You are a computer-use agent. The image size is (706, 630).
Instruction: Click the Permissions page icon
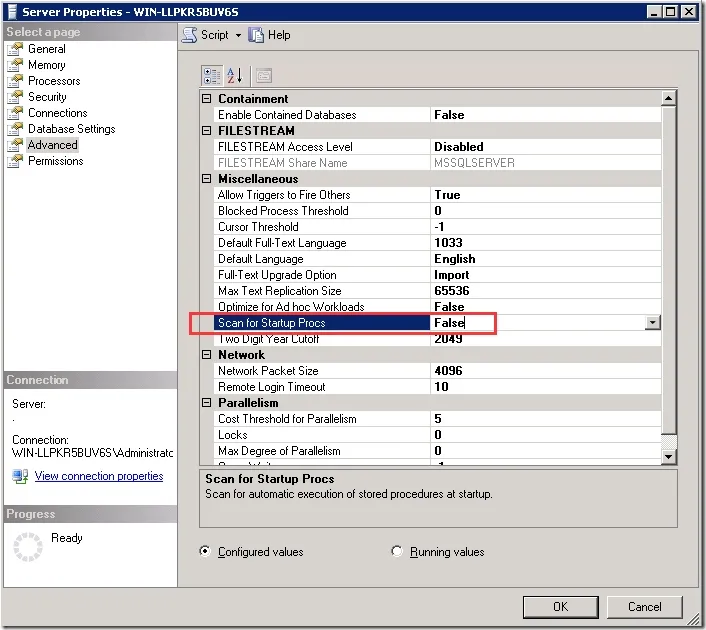tap(15, 161)
